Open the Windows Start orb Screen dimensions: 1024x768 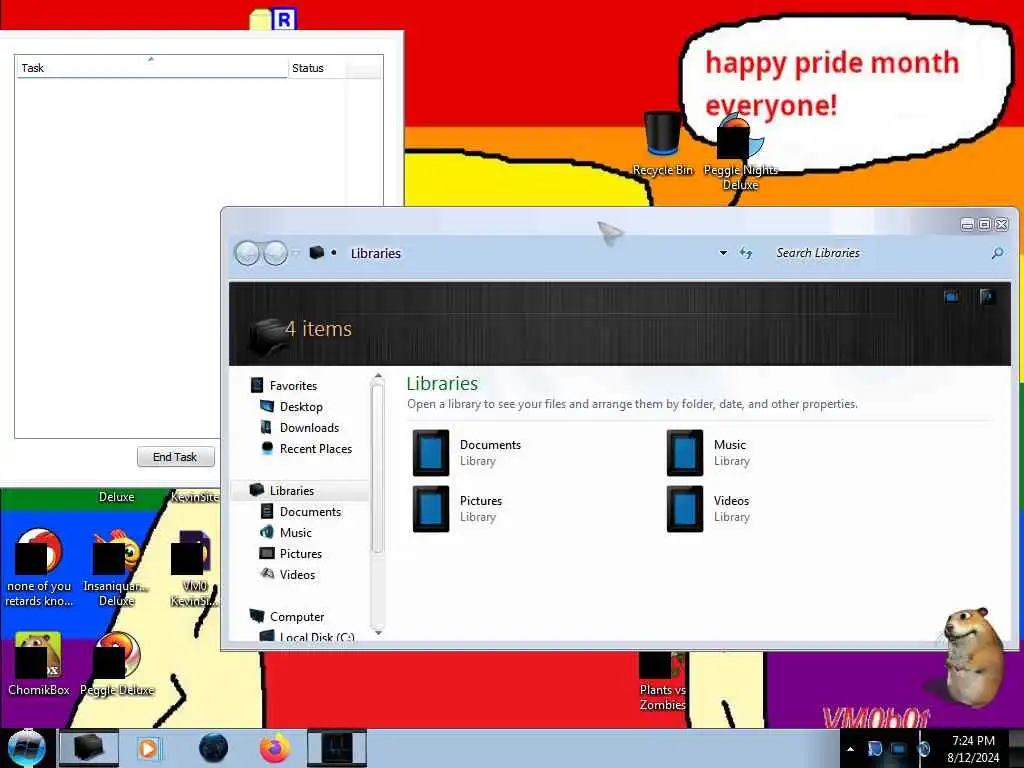(27, 748)
